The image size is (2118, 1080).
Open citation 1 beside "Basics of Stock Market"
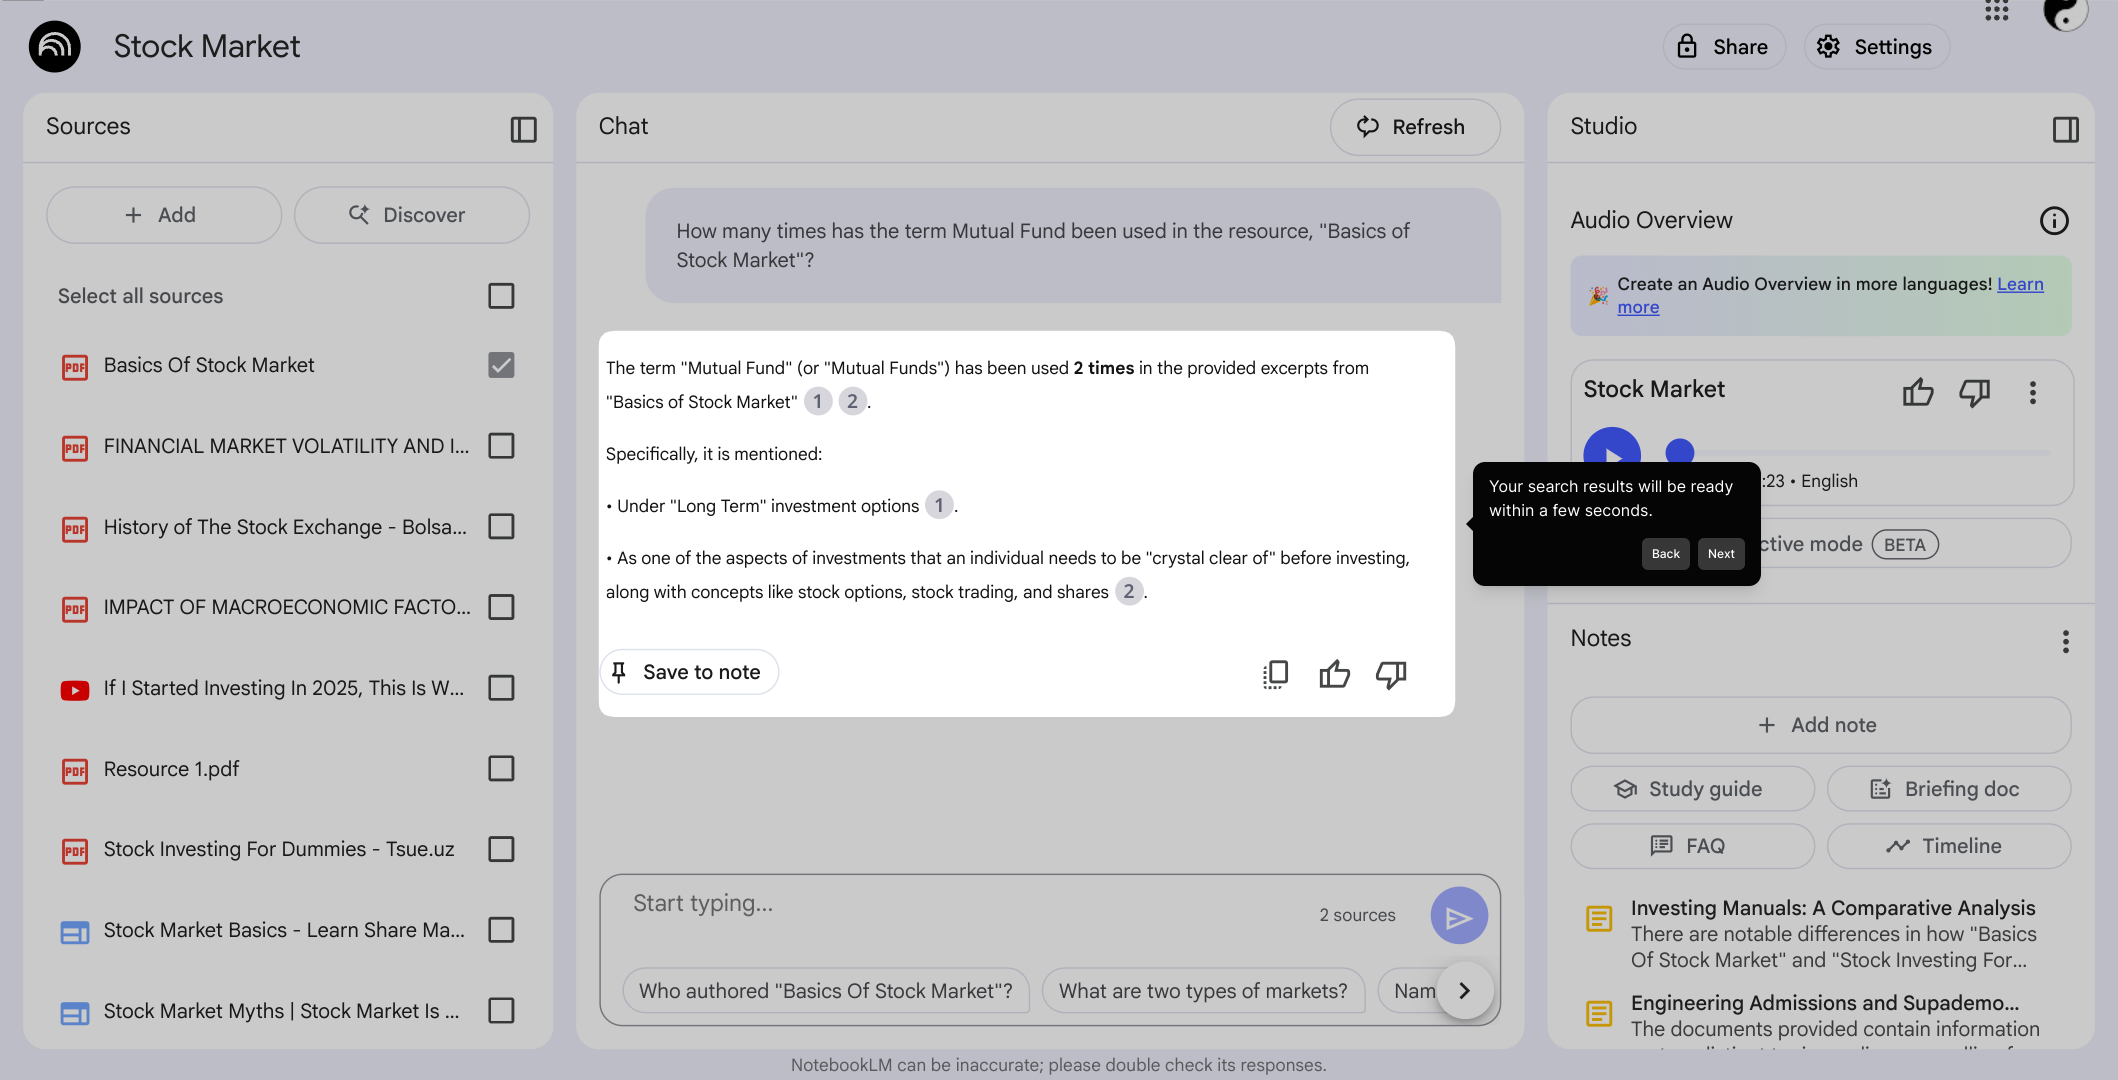pyautogui.click(x=818, y=402)
